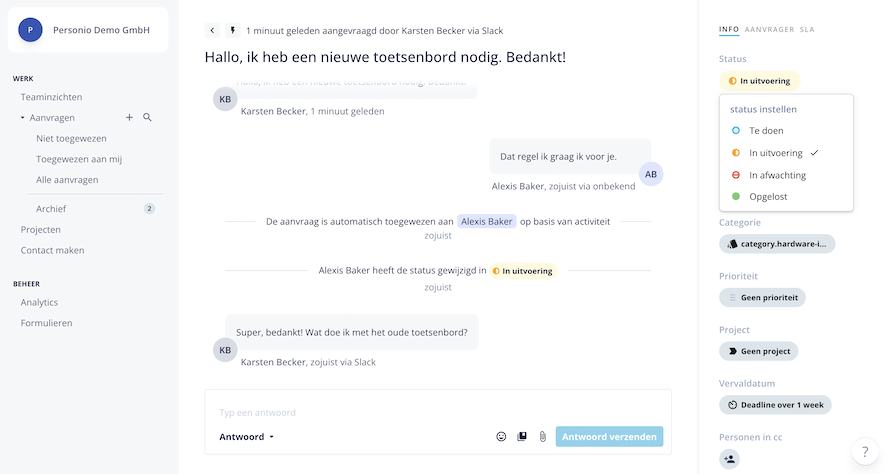The width and height of the screenshot is (890, 474).
Task: Attach a file using the paperclip icon
Action: [543, 437]
